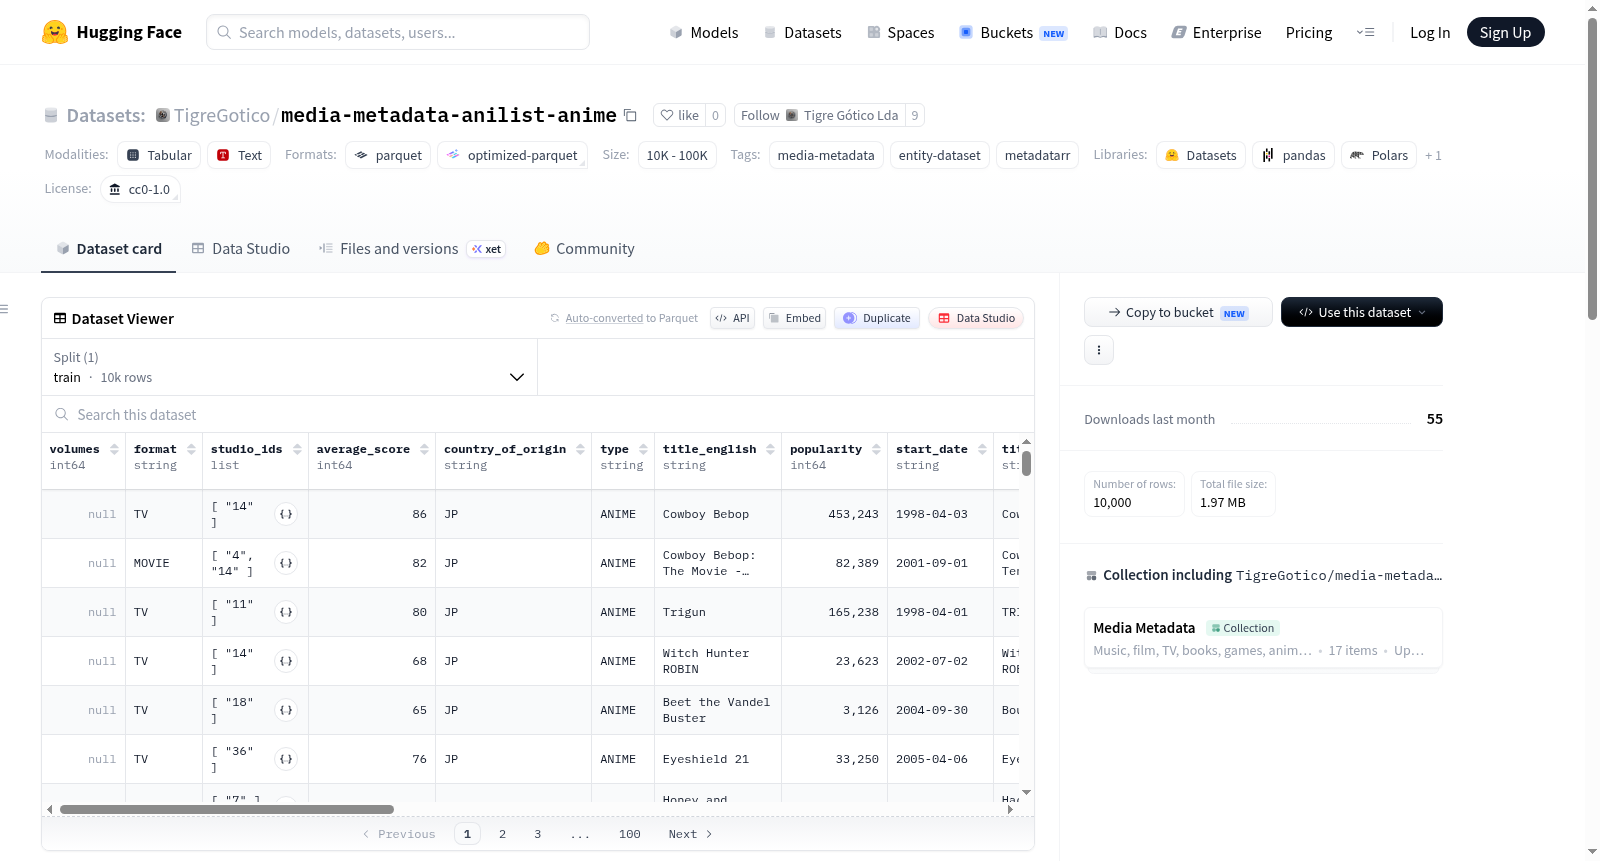Viewport: 1600px width, 861px height.
Task: Sort by the popularity column
Action: pos(876,449)
